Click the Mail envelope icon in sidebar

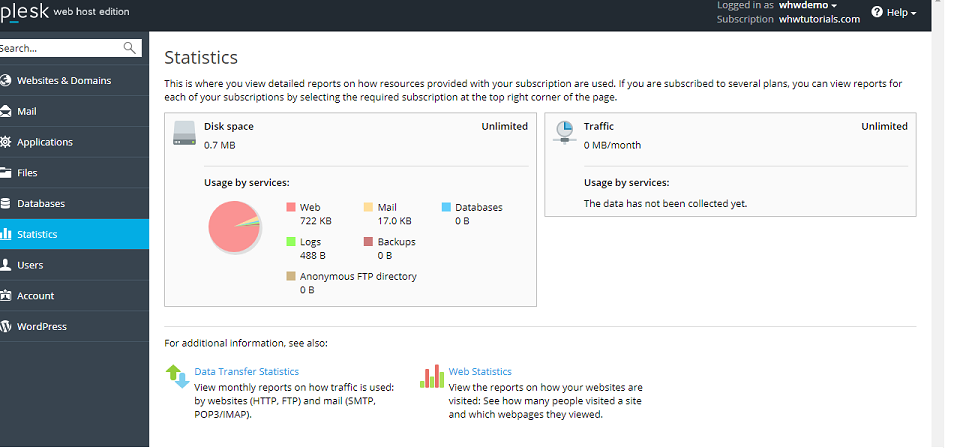tap(6, 112)
